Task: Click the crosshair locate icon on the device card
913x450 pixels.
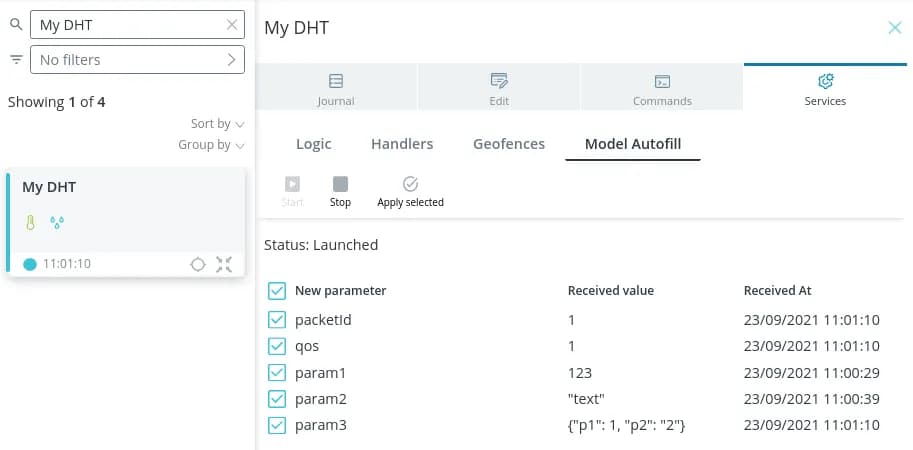Action: (x=198, y=264)
